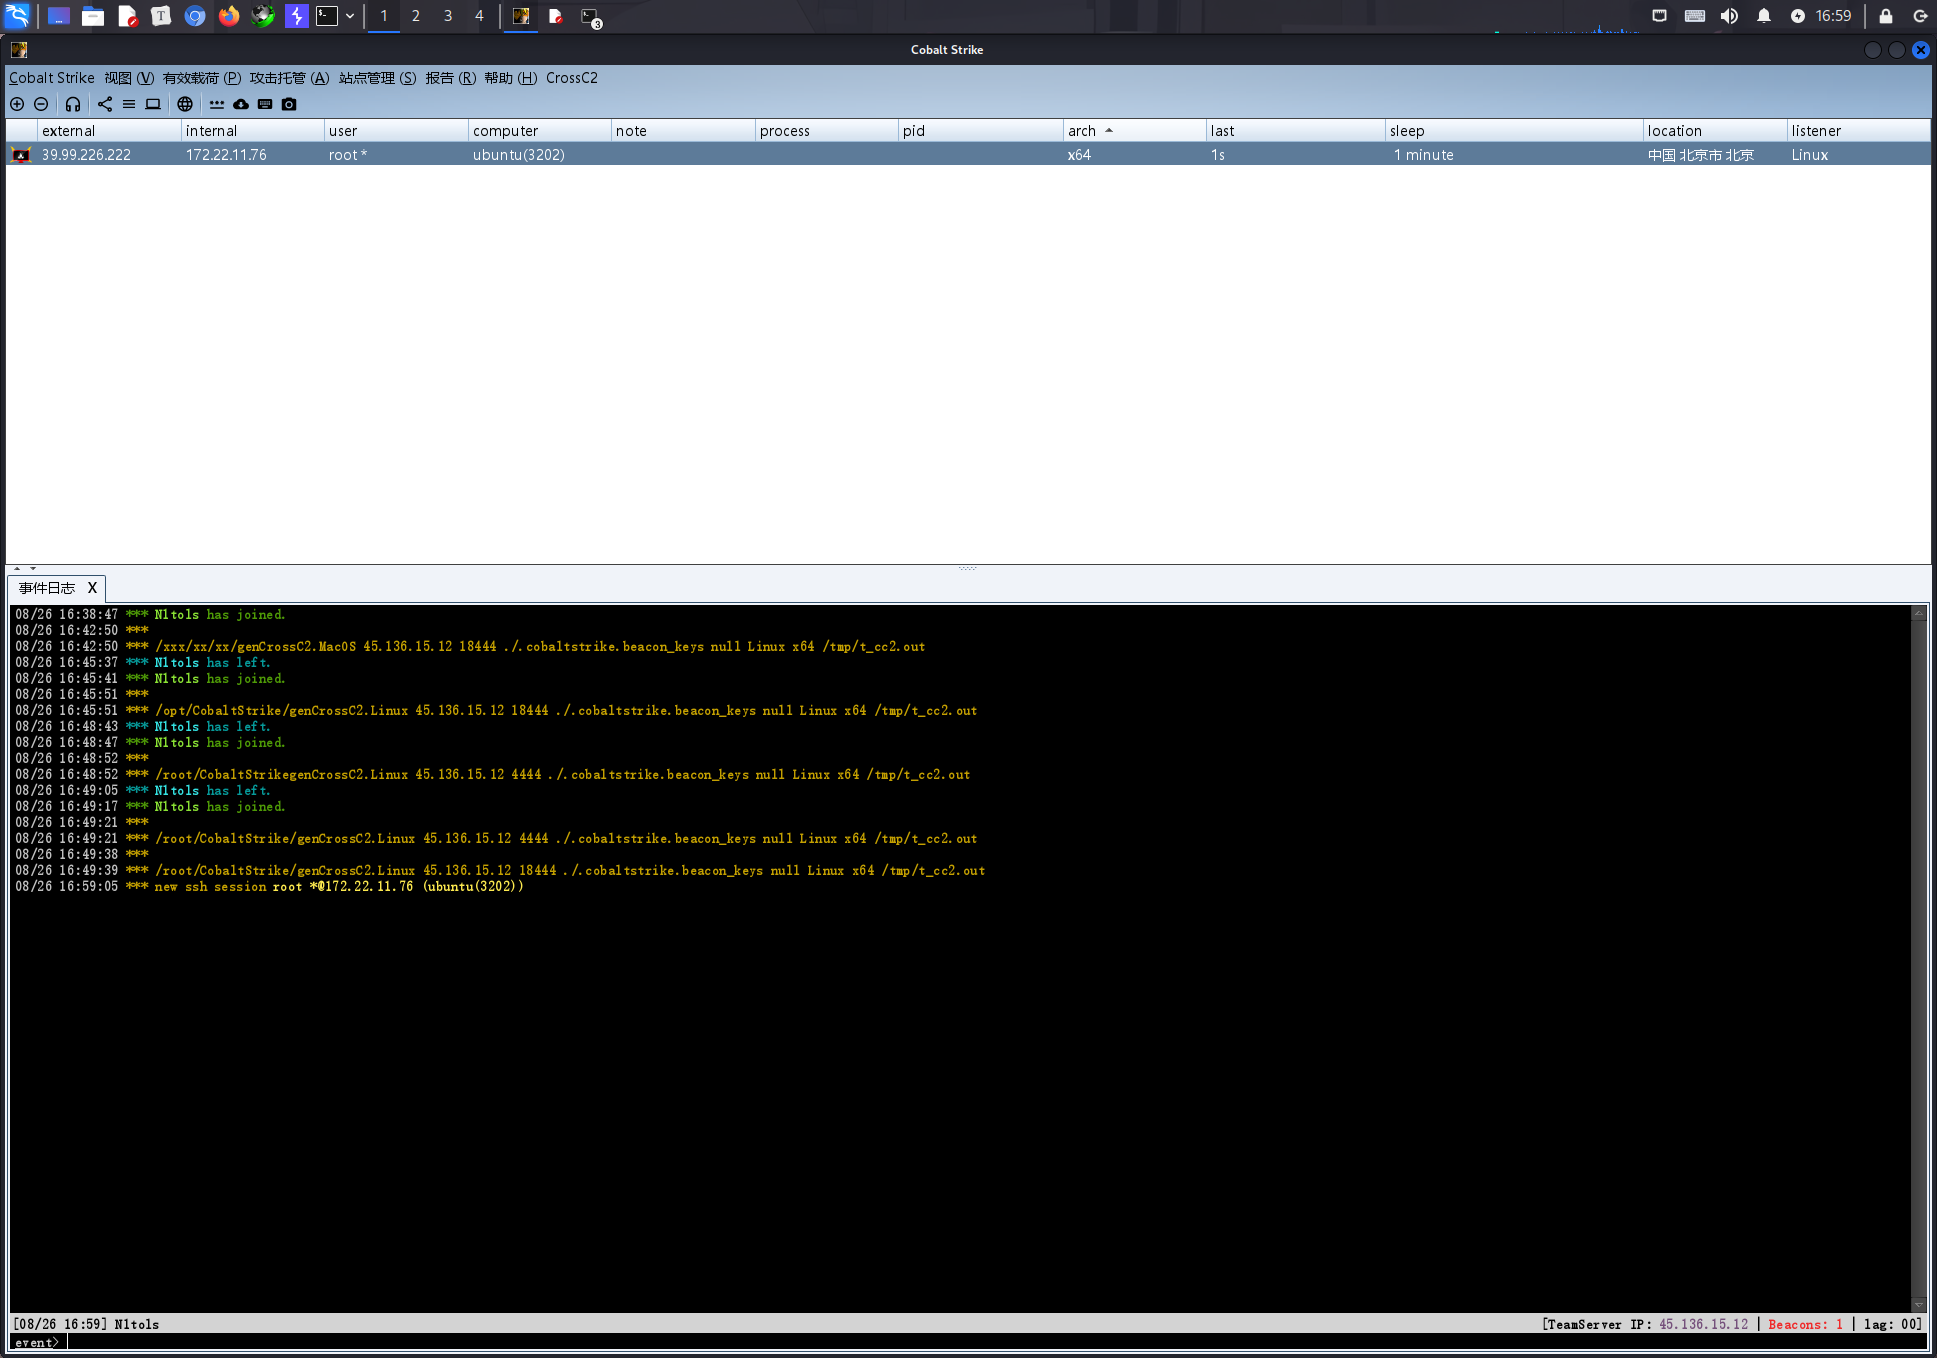Click the event command input field
The height and width of the screenshot is (1358, 1937).
point(900,1343)
